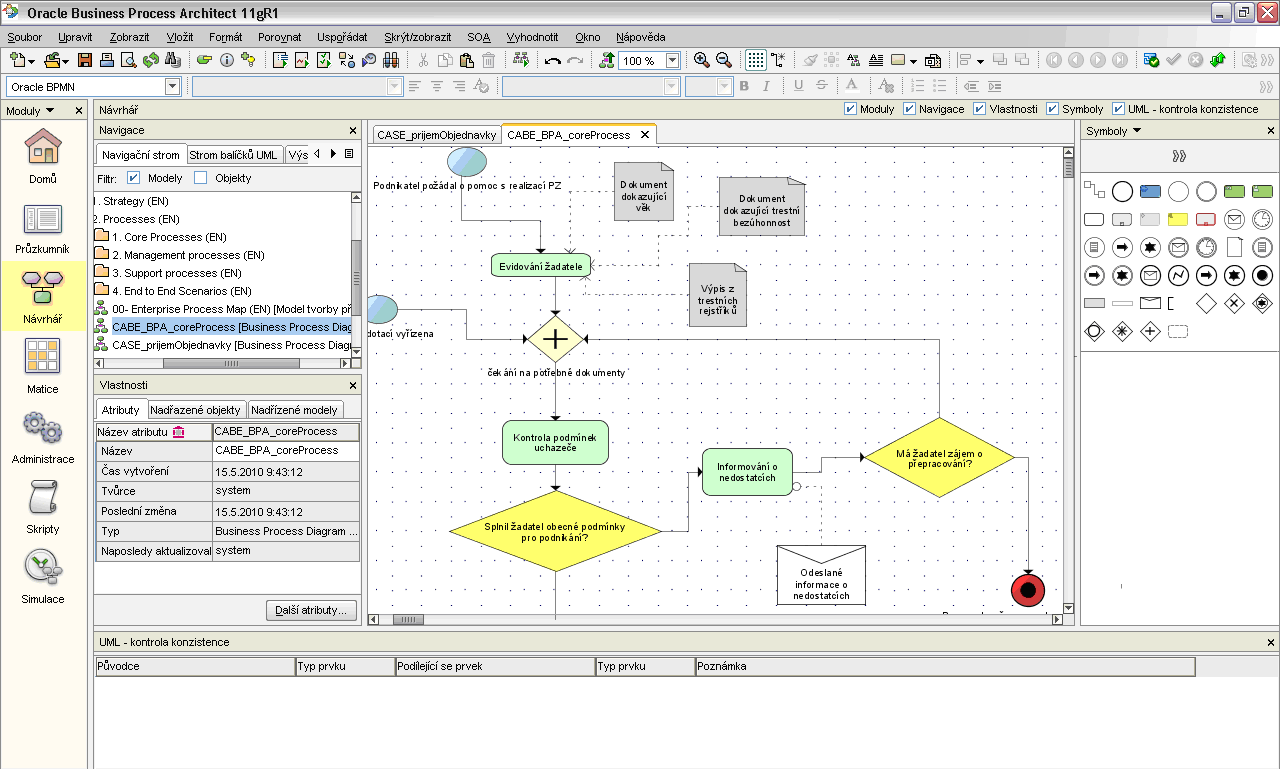Switch to Nadřízené modely tab
The height and width of the screenshot is (769, 1280).
click(x=294, y=410)
